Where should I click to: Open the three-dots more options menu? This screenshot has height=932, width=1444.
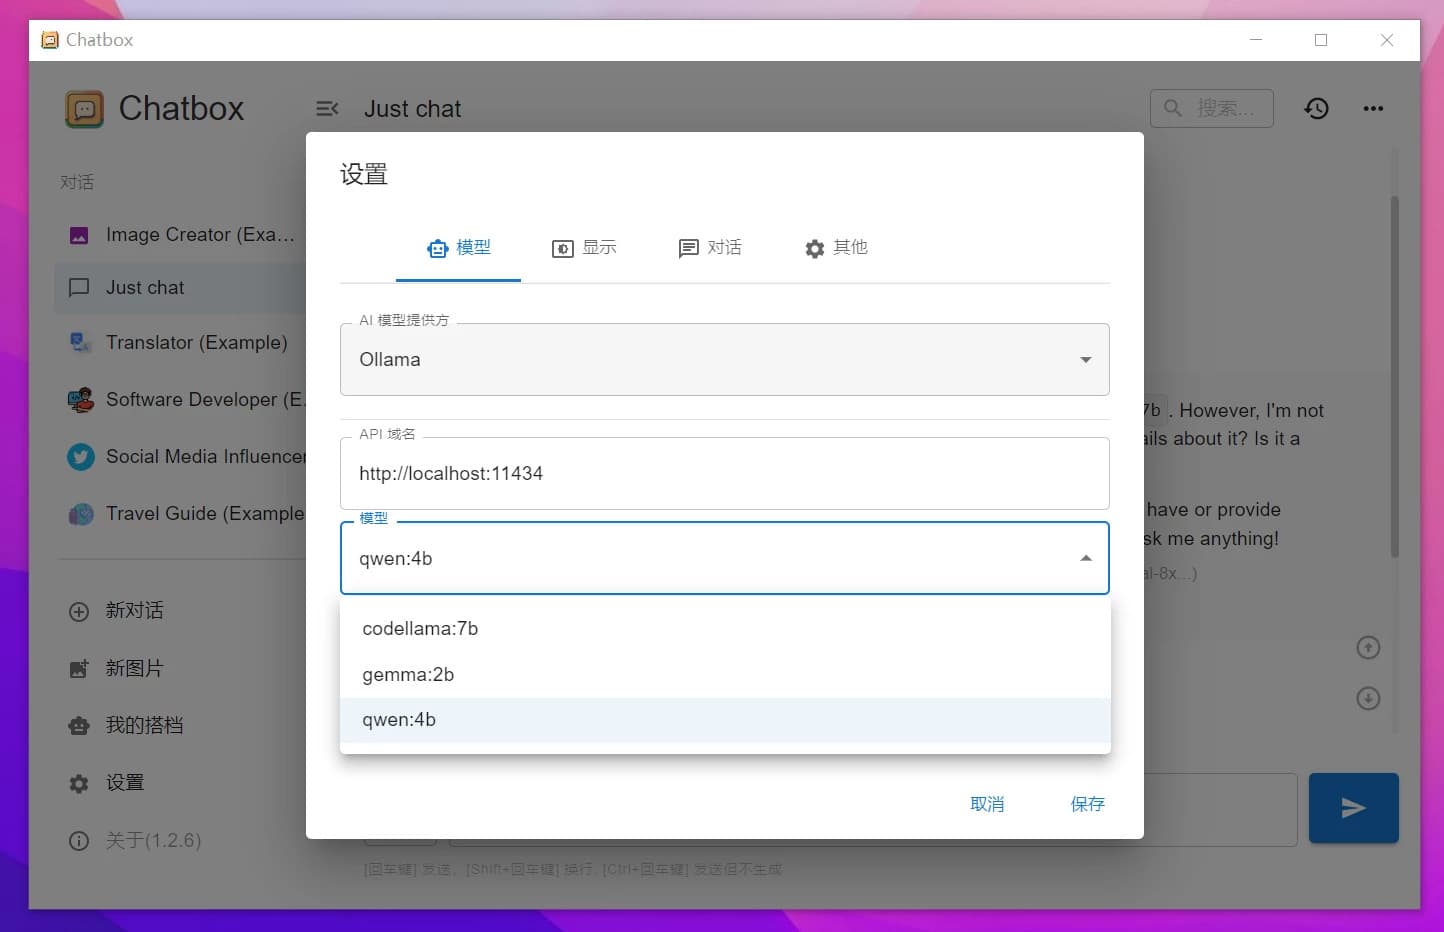pos(1373,108)
